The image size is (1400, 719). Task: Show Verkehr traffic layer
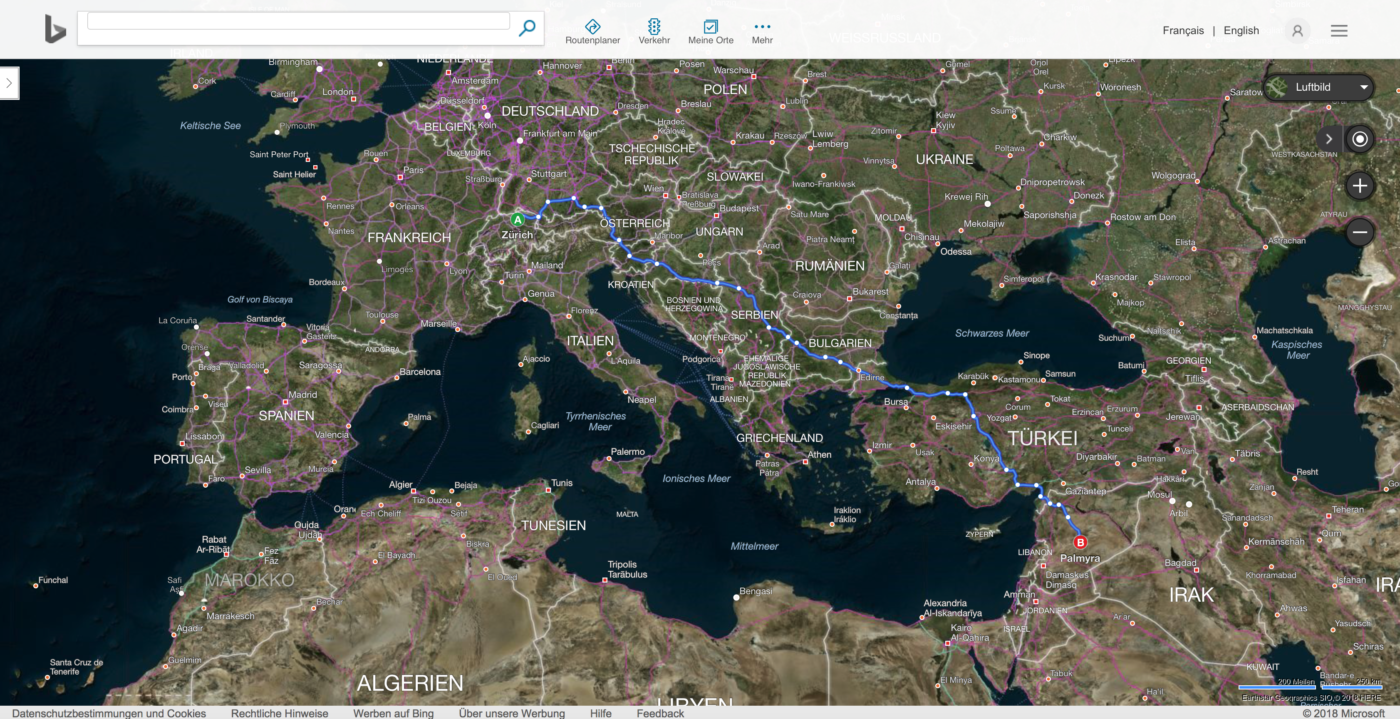coord(654,31)
